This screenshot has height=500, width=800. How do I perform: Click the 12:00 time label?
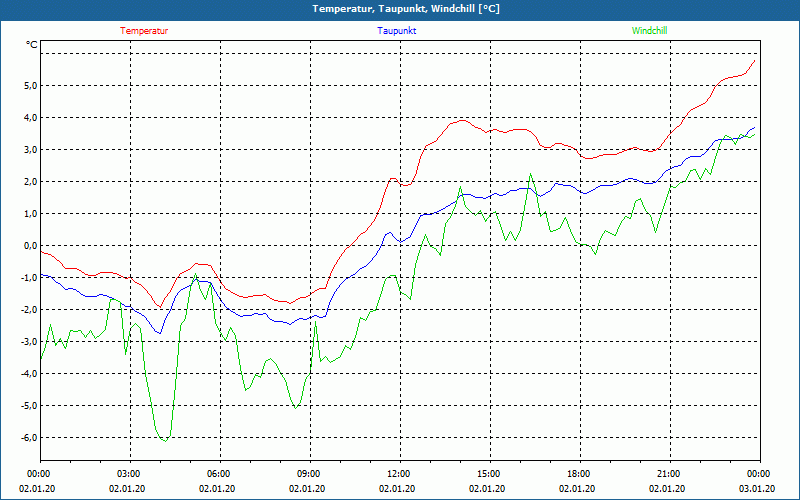[x=399, y=474]
